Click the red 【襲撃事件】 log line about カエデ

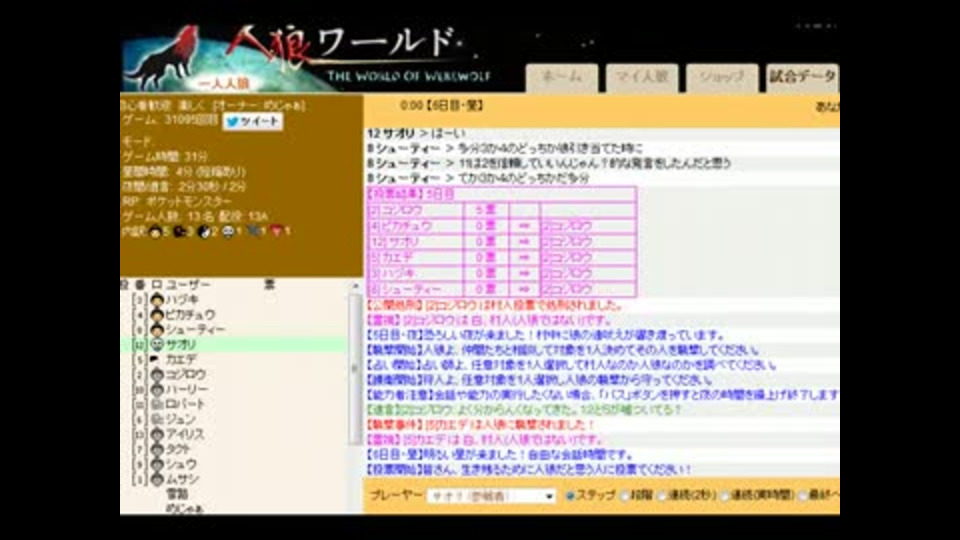coord(481,424)
